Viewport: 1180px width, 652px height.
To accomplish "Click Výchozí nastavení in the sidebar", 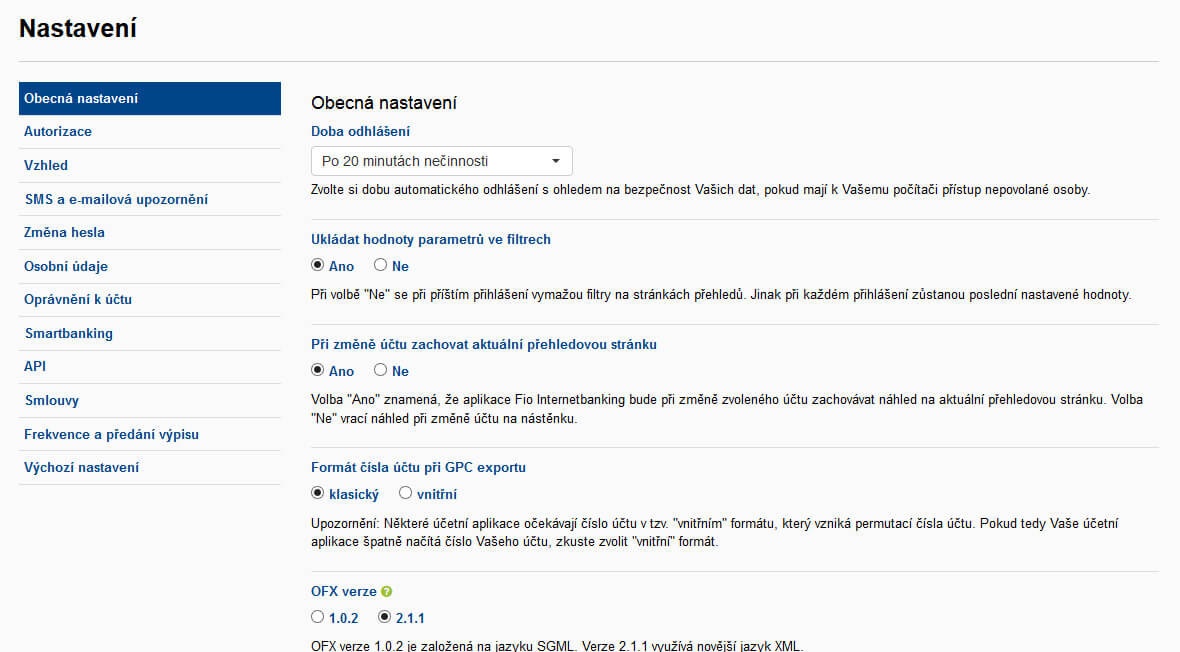I will pyautogui.click(x=81, y=467).
